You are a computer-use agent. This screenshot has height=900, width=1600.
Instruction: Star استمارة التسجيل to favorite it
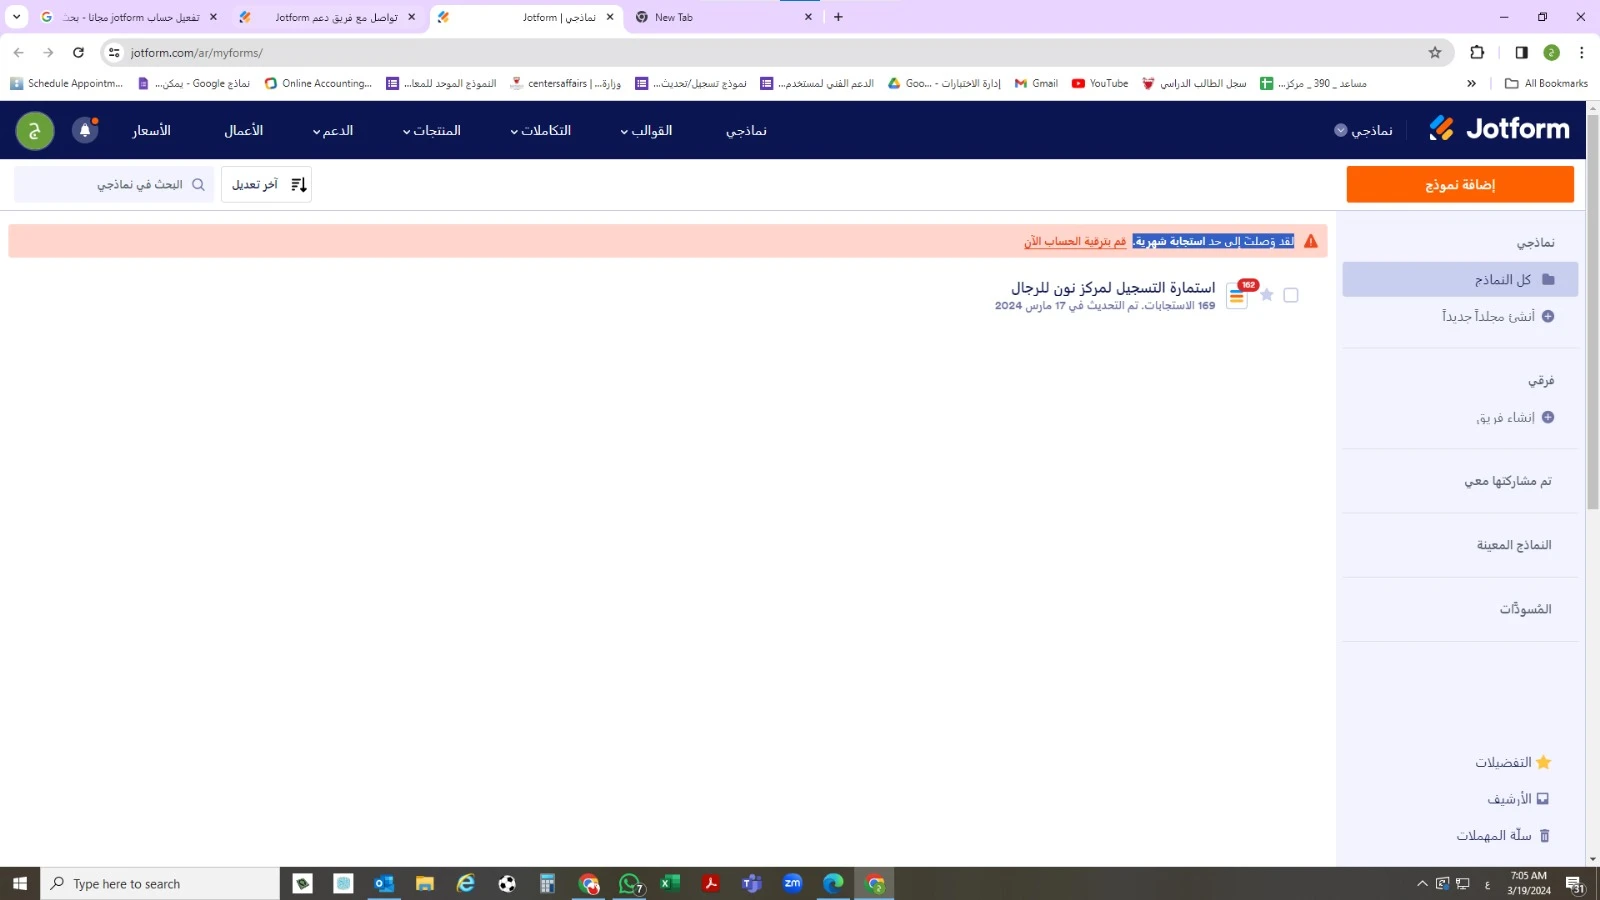tap(1266, 295)
